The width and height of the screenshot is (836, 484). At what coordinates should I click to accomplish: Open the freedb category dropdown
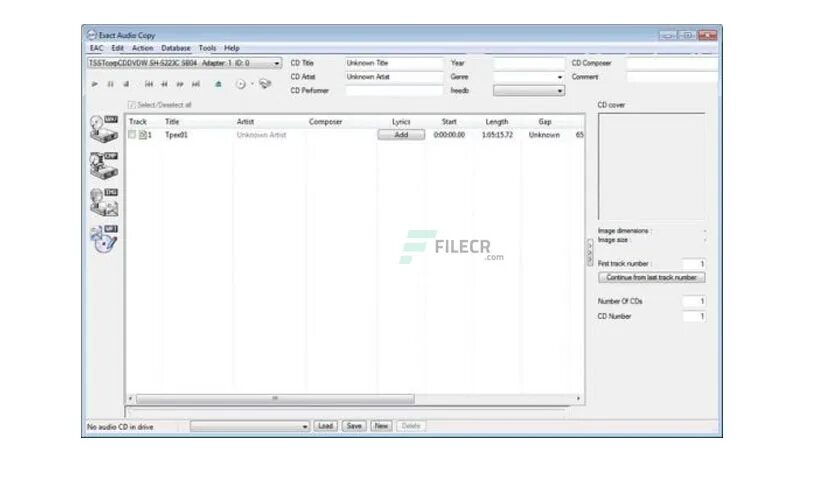tap(528, 91)
